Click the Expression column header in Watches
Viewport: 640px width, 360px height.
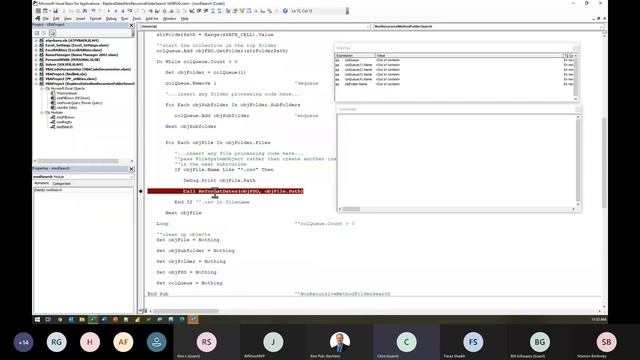(355, 56)
